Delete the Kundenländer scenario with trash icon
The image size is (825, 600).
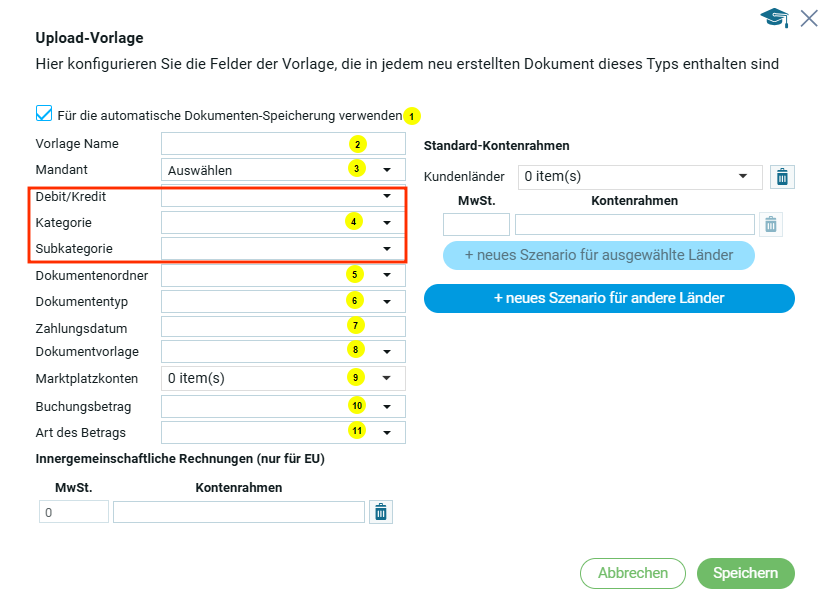click(782, 177)
